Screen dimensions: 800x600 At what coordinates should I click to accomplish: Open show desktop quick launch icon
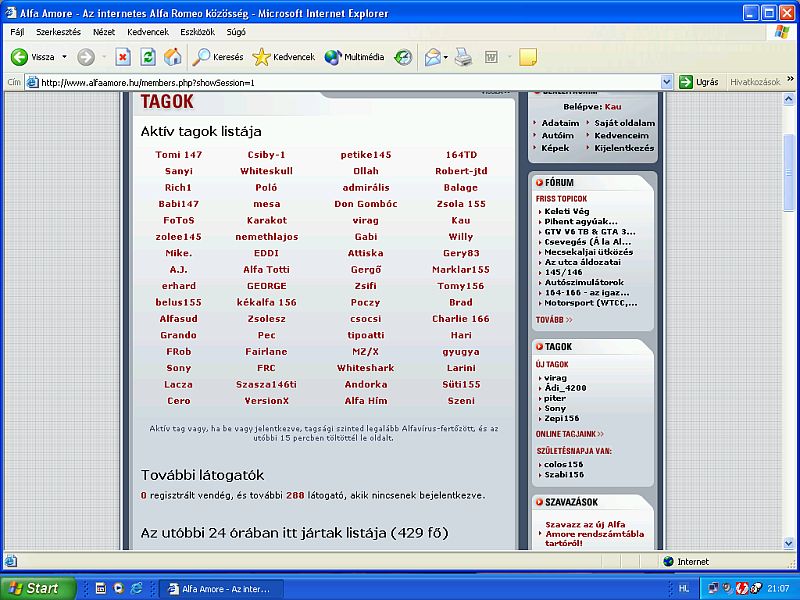[x=101, y=588]
